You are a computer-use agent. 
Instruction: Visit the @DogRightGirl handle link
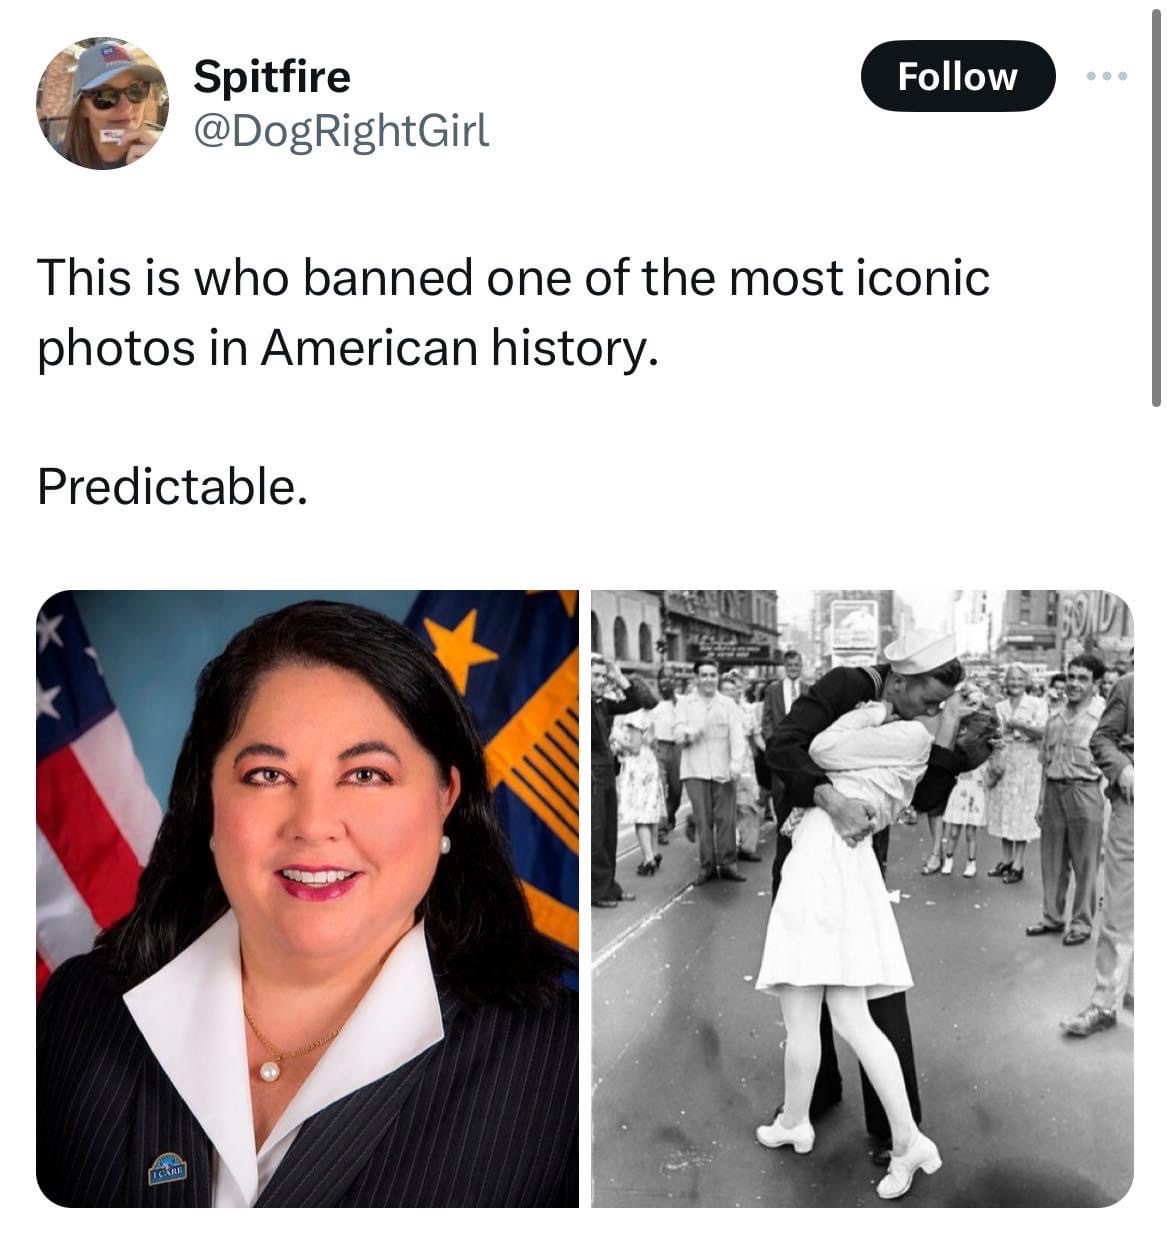341,129
